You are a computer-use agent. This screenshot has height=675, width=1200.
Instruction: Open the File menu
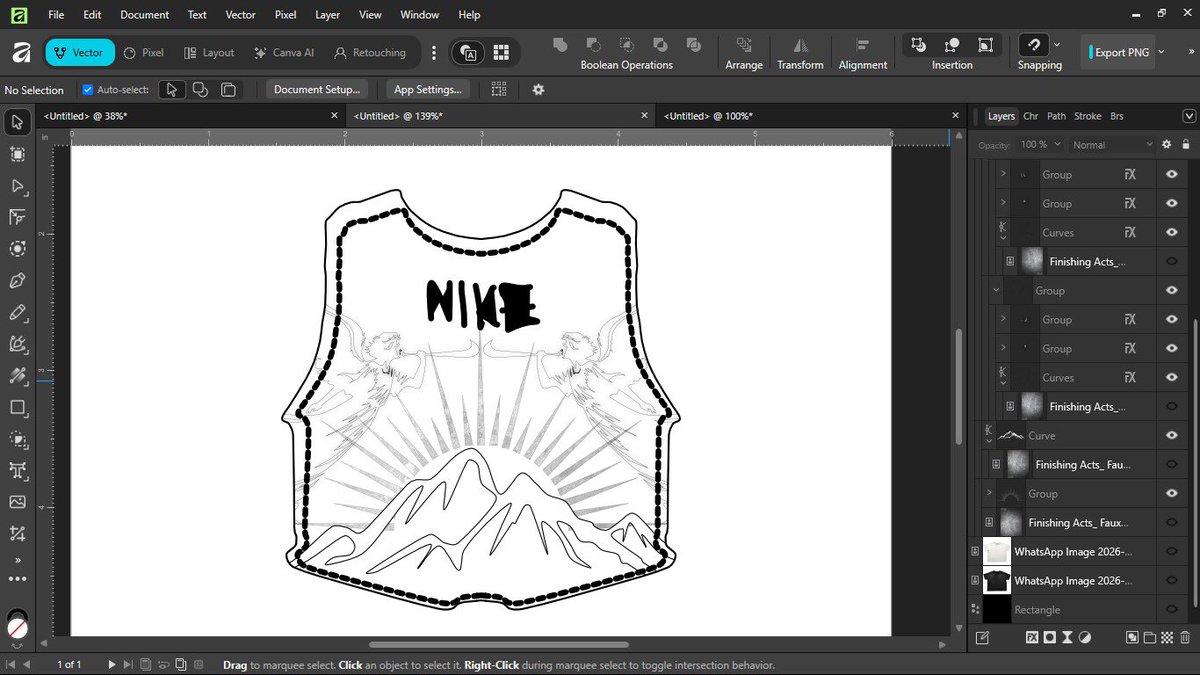click(x=56, y=15)
